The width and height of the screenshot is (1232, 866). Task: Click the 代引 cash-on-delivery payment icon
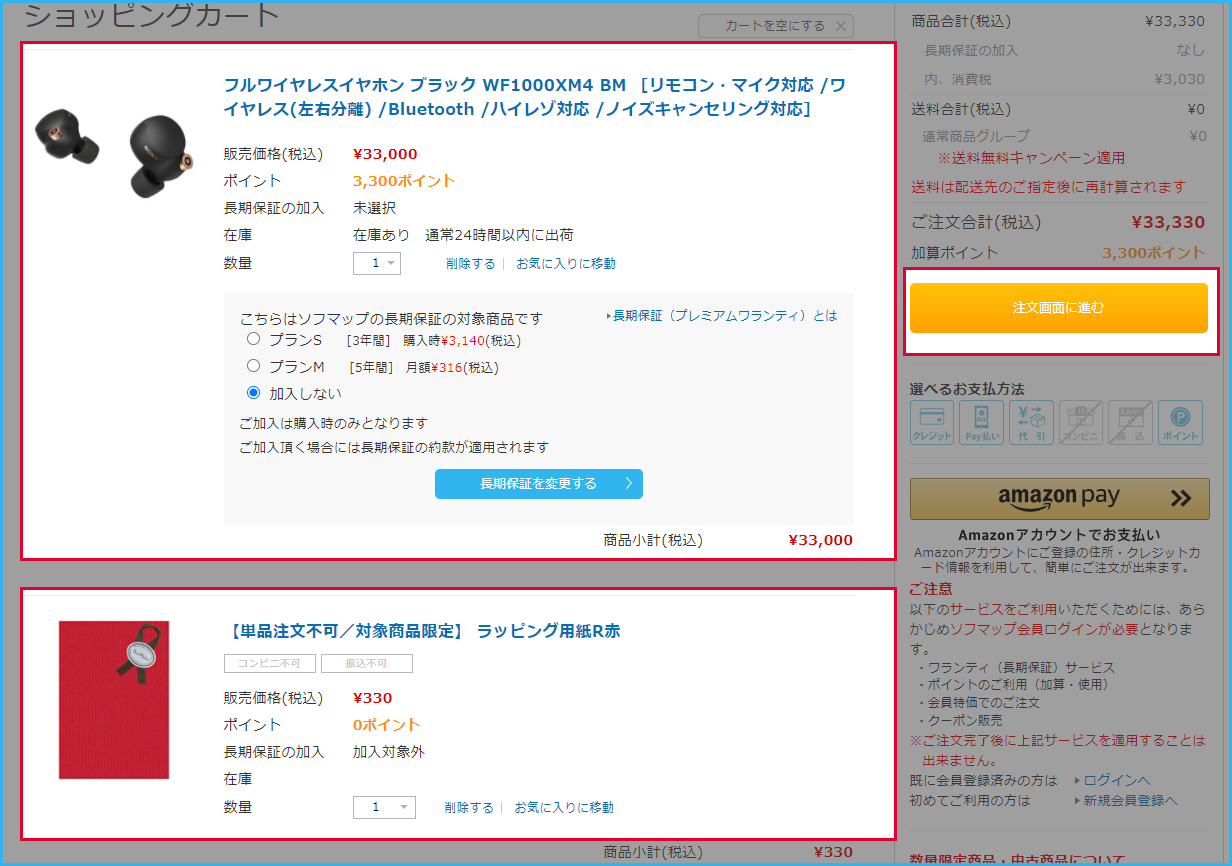(1031, 423)
